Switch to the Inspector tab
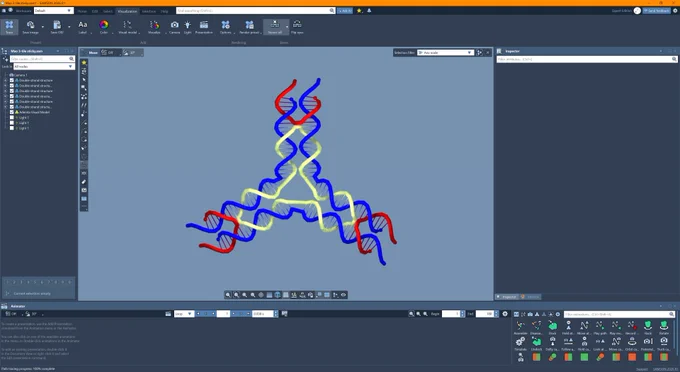 point(507,297)
